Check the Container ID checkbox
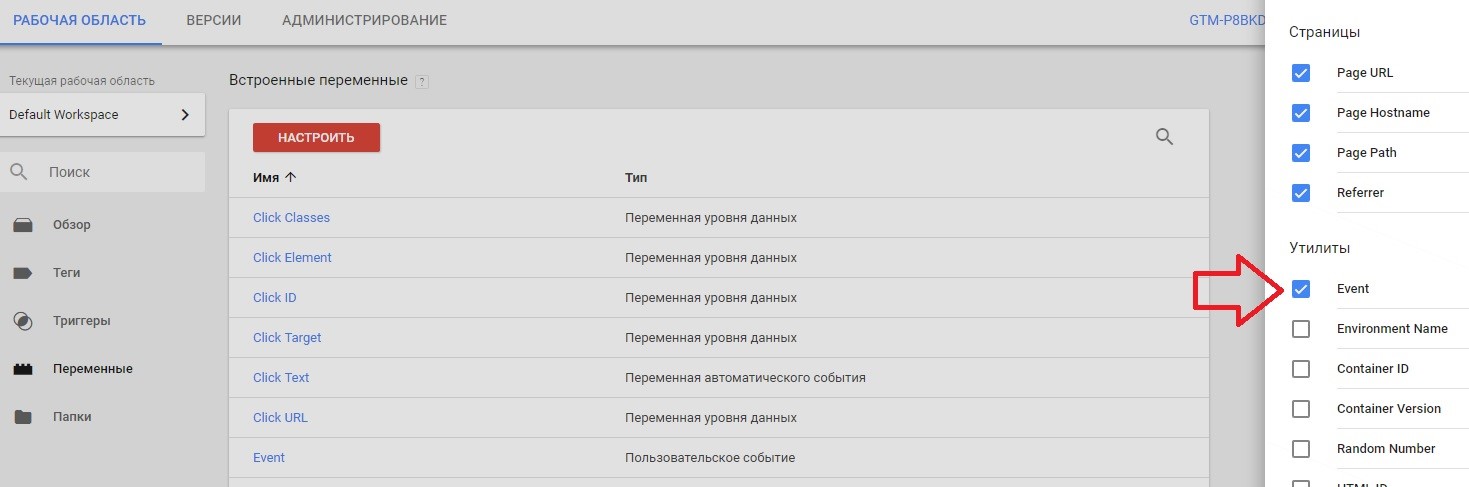1469x487 pixels. pyautogui.click(x=1301, y=369)
